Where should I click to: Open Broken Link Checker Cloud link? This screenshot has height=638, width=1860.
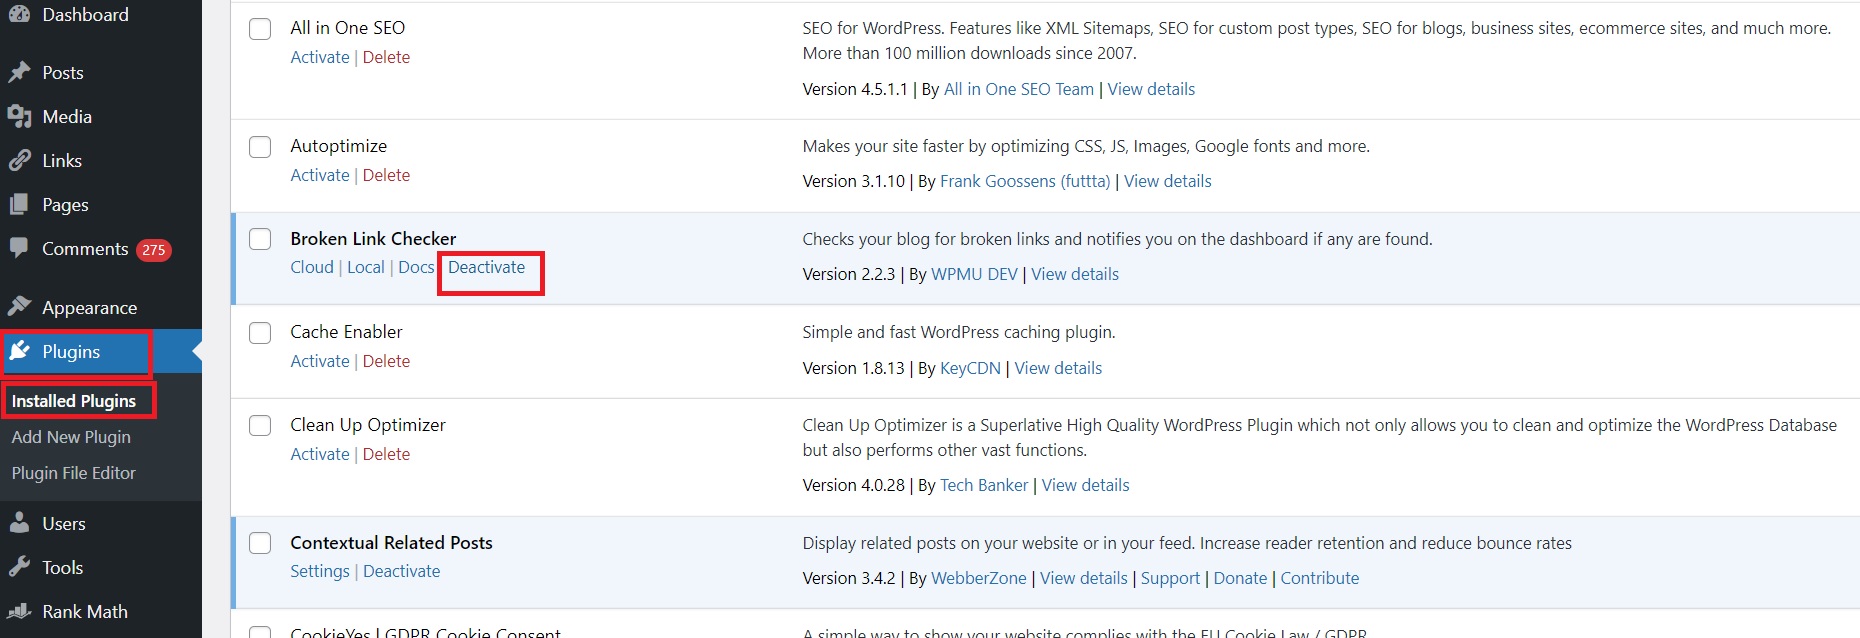pyautogui.click(x=312, y=267)
